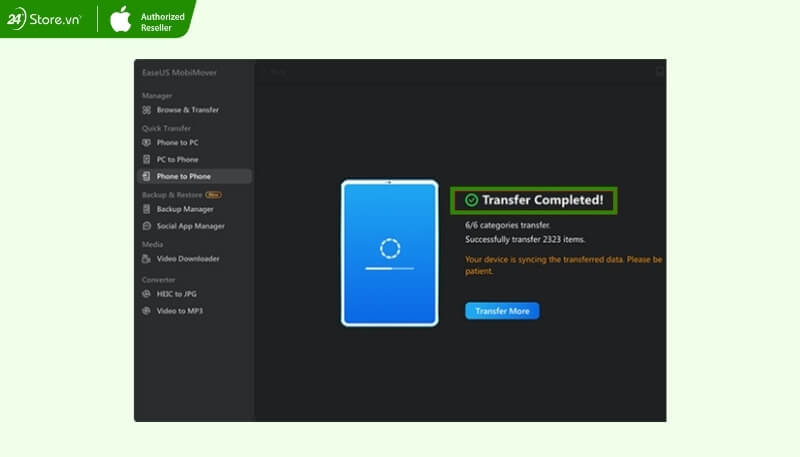800x457 pixels.
Task: Click the Transfer More button
Action: pyautogui.click(x=502, y=311)
